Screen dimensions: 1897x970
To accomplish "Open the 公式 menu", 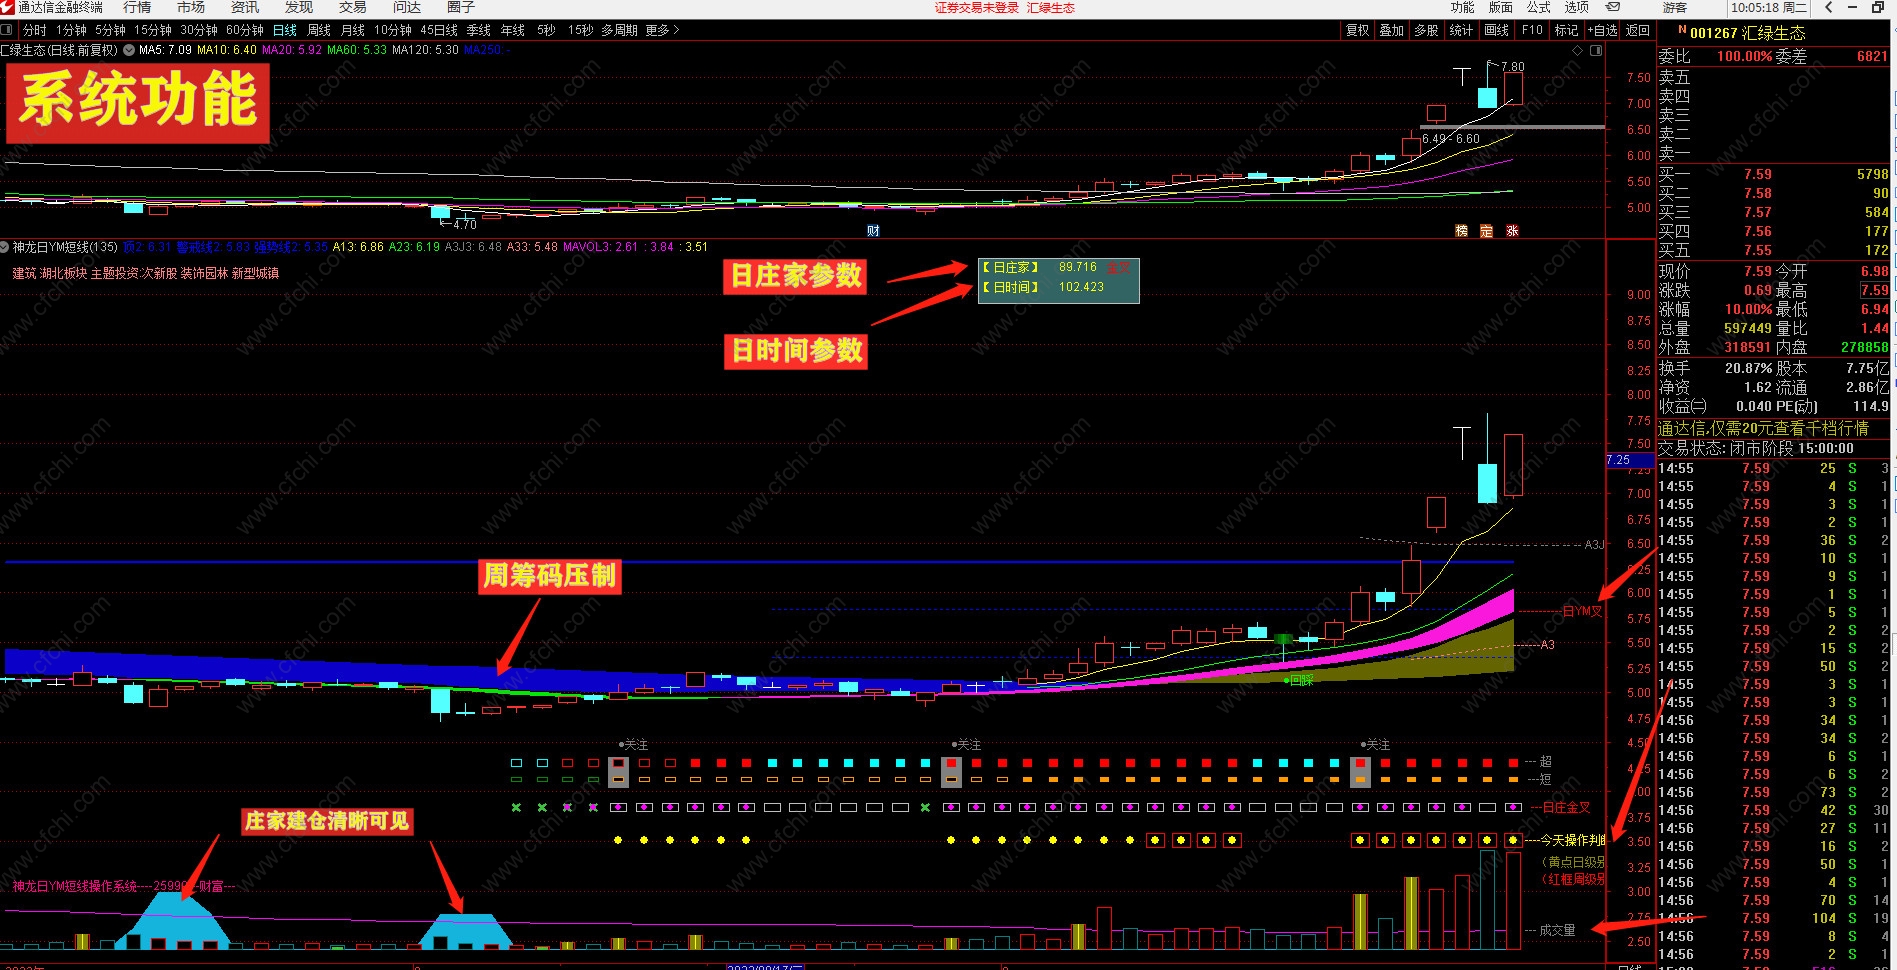I will 1539,8.
